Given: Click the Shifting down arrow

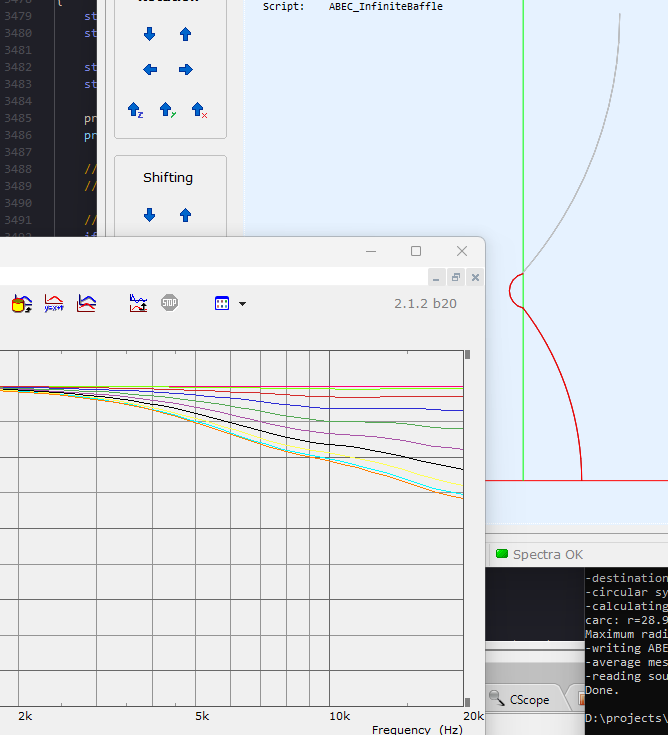Looking at the screenshot, I should point(150,215).
